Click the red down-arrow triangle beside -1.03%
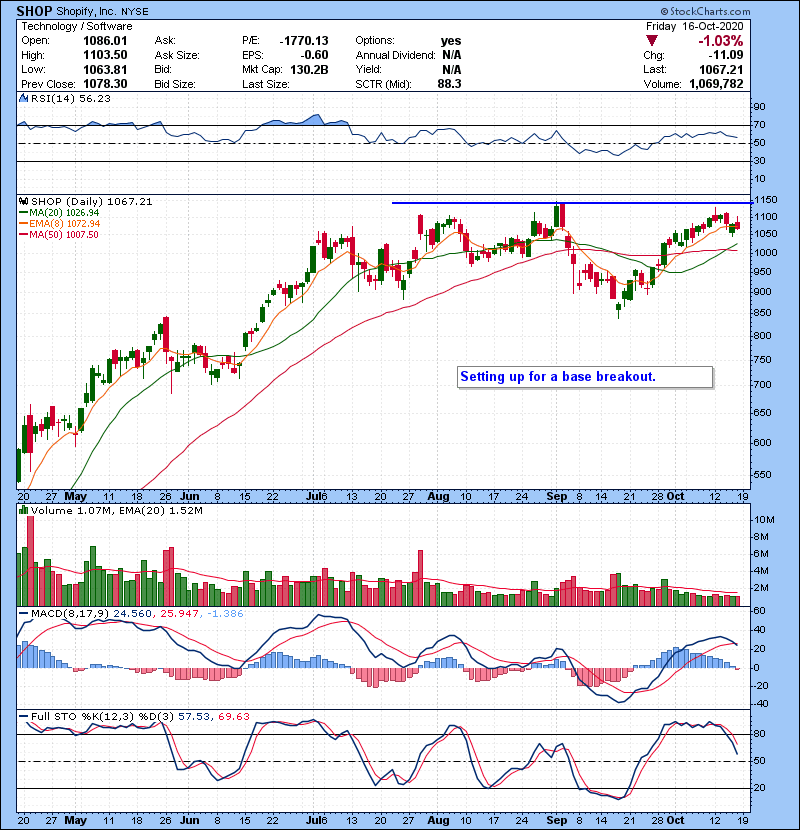Screen dimensions: 800x830 [x=653, y=40]
